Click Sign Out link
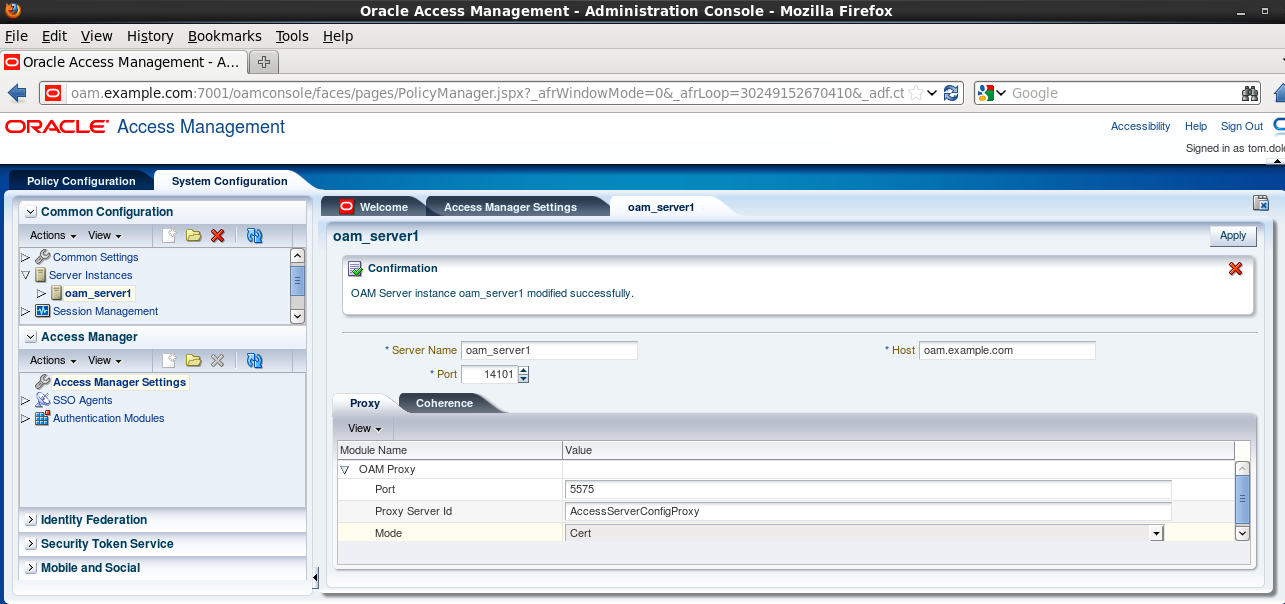 (x=1242, y=126)
